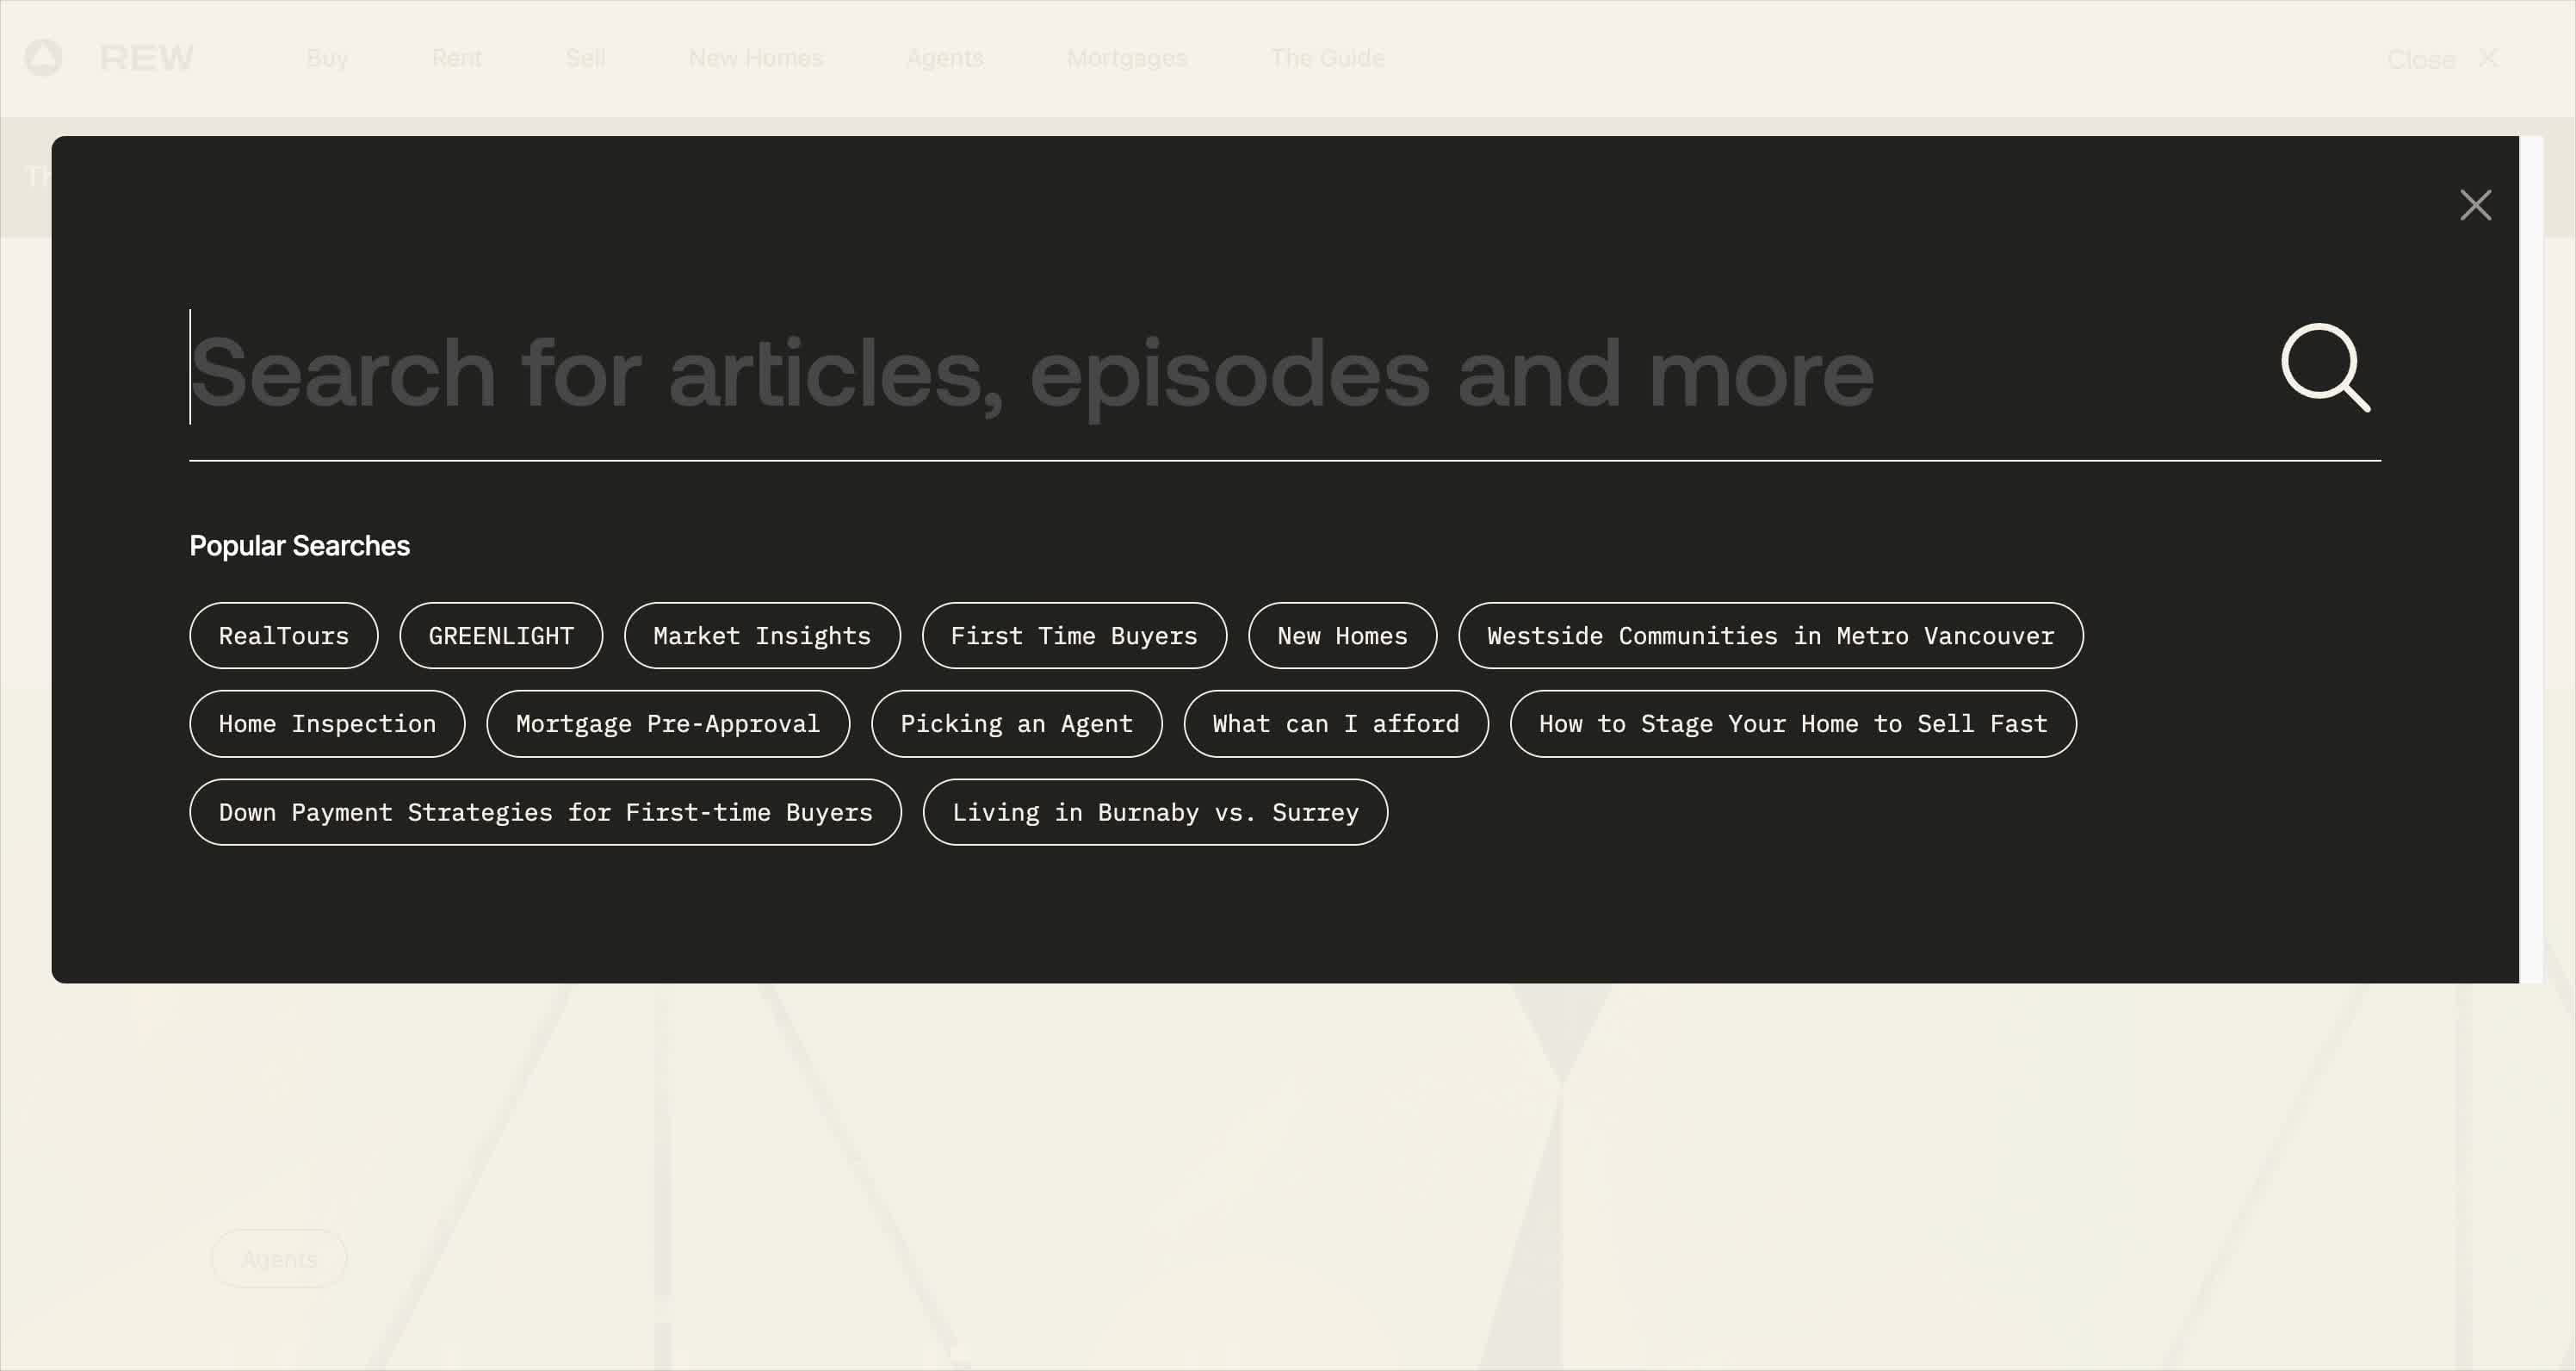Viewport: 2576px width, 1371px height.
Task: Open the Mortgages header menu
Action: click(x=1127, y=58)
